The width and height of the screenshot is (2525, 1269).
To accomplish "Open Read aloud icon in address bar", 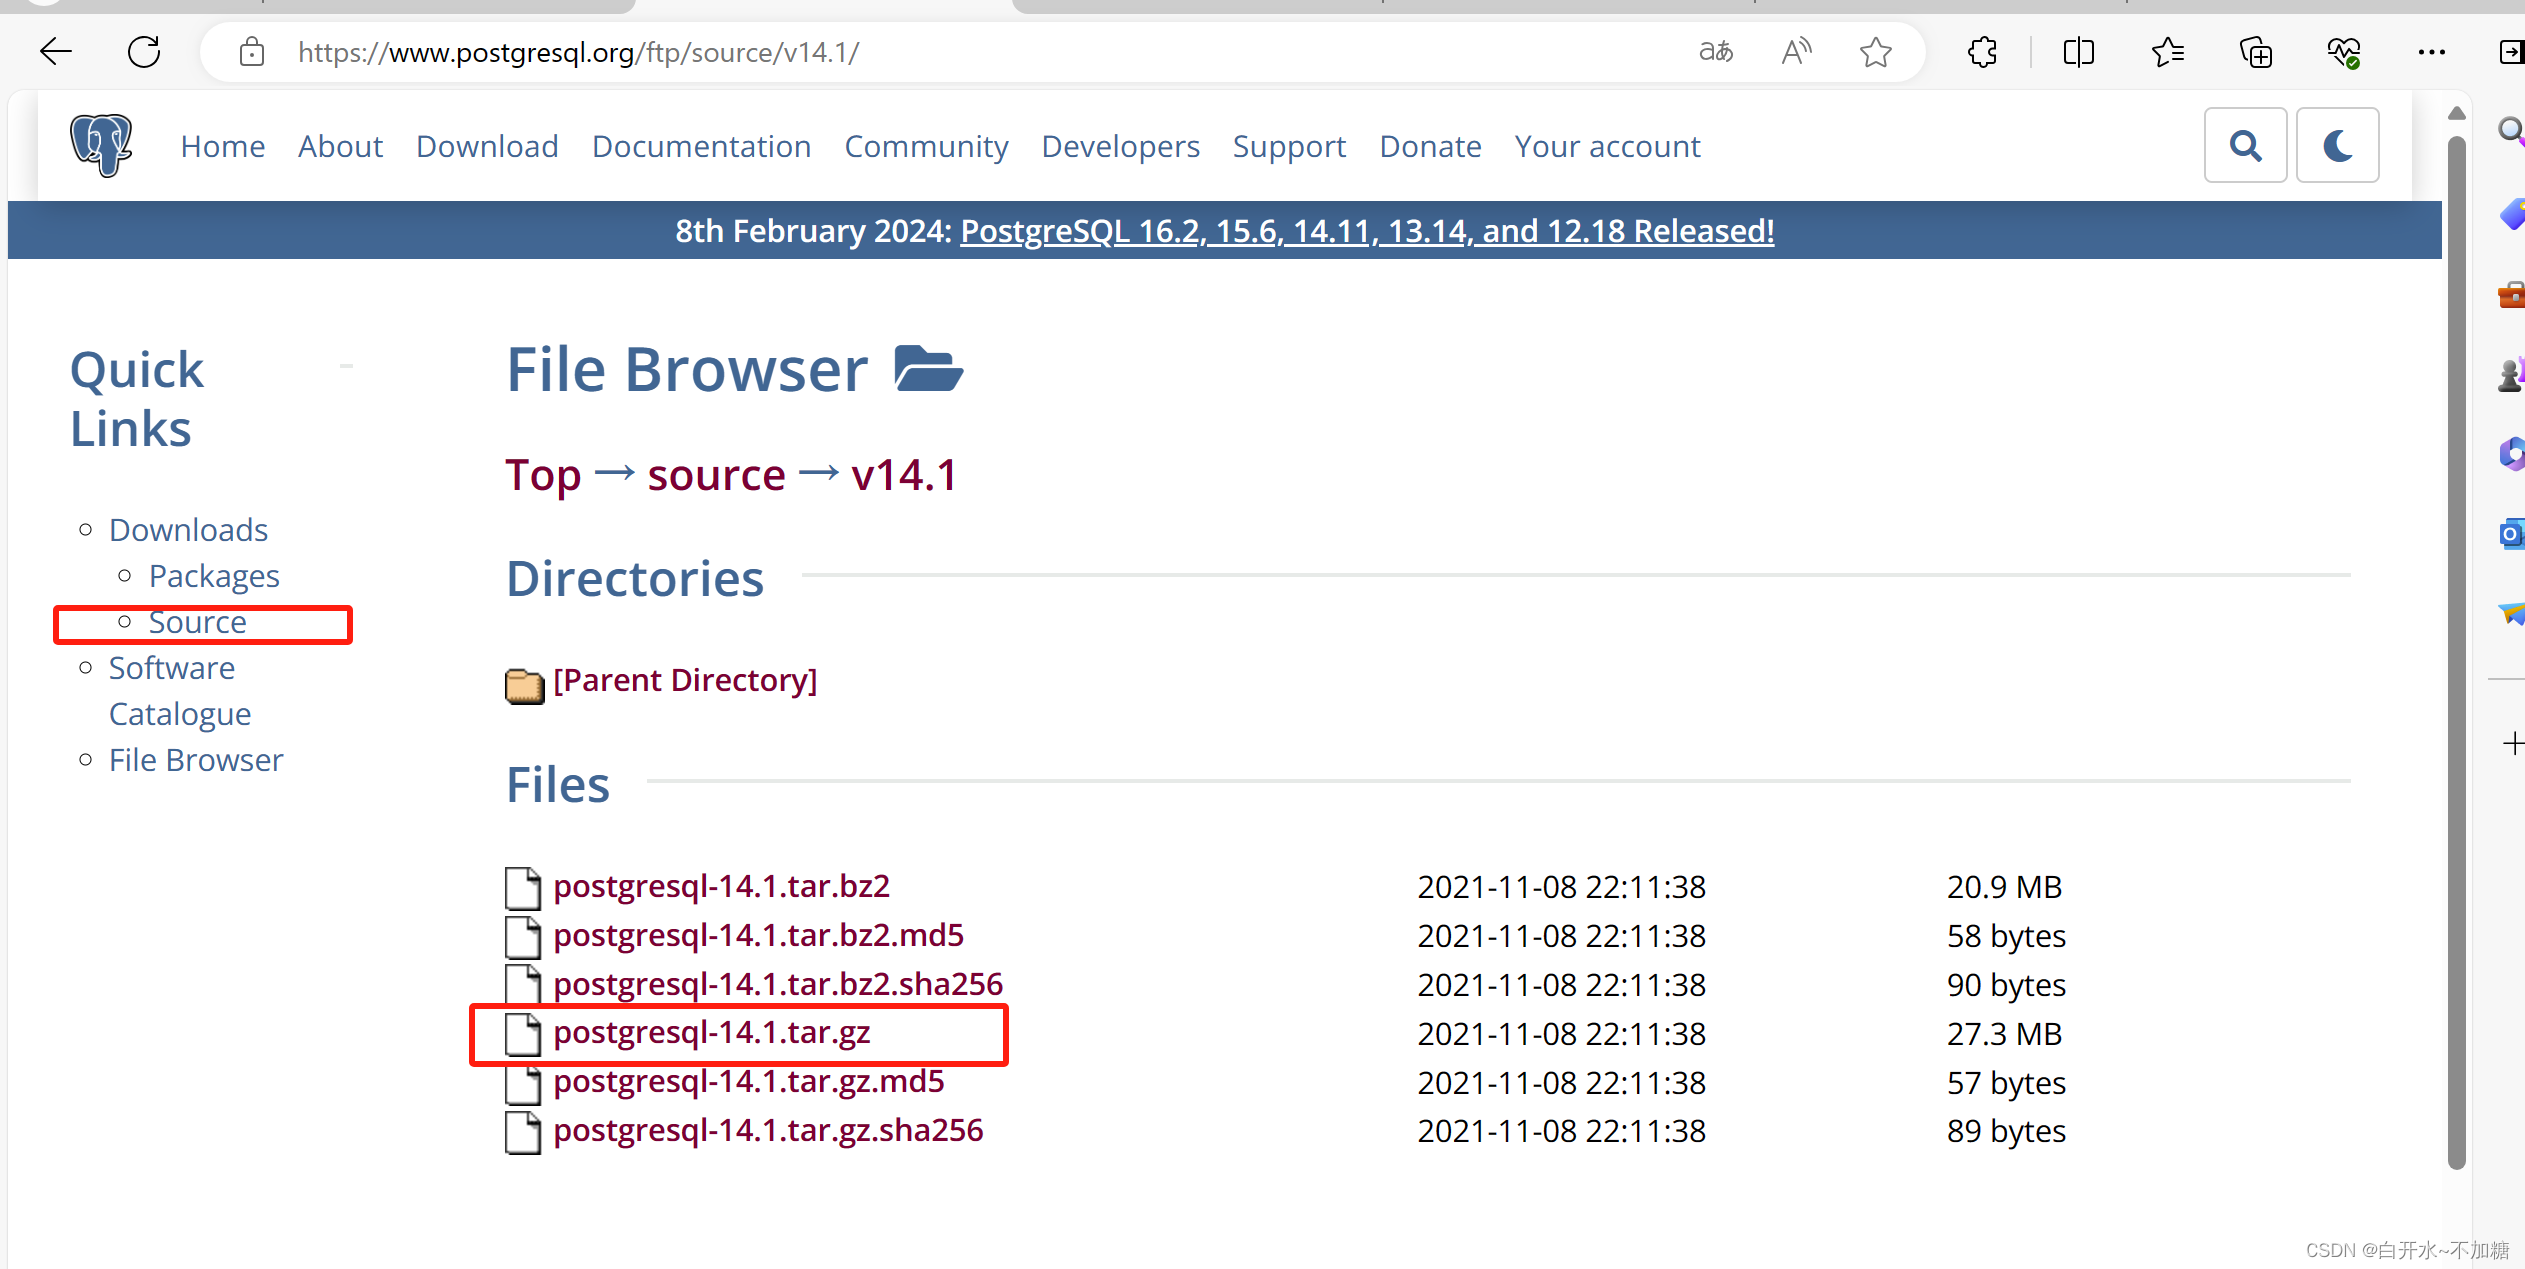I will (x=1796, y=52).
